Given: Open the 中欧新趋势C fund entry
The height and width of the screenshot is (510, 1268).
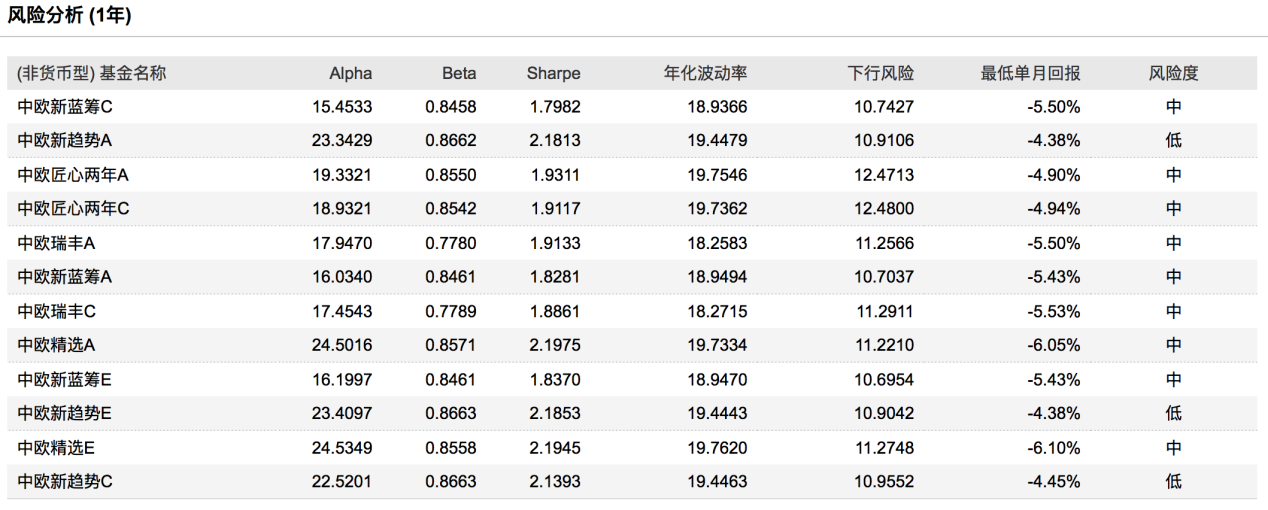Looking at the screenshot, I should [65, 482].
